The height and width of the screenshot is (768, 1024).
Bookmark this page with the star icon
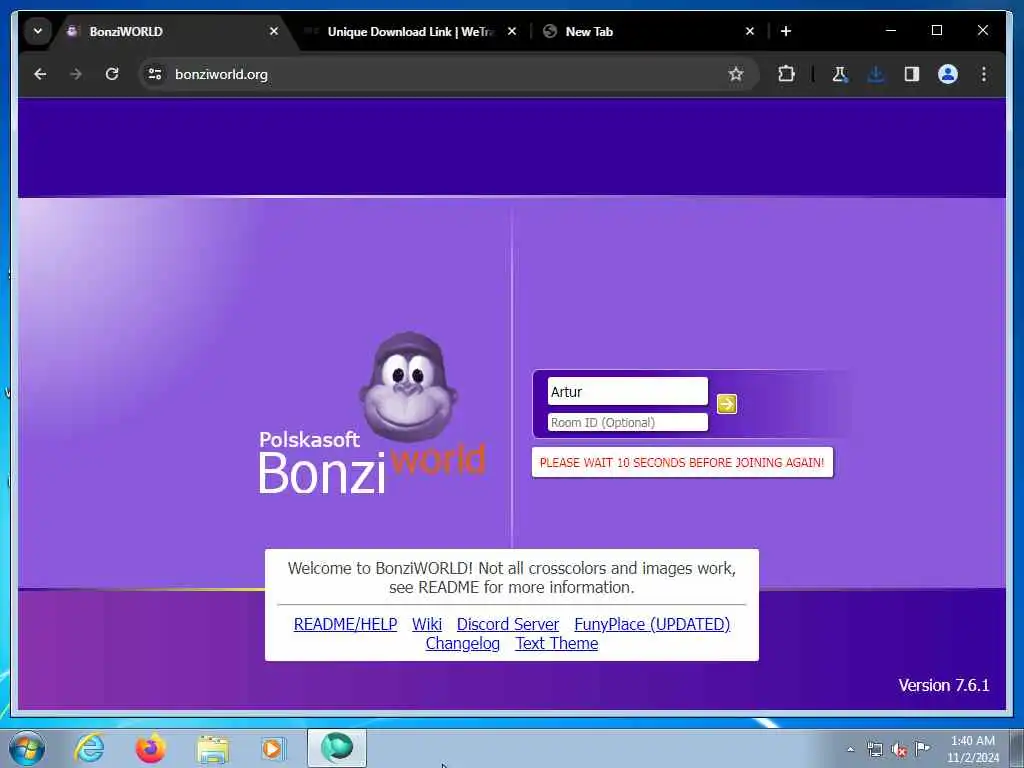[736, 74]
